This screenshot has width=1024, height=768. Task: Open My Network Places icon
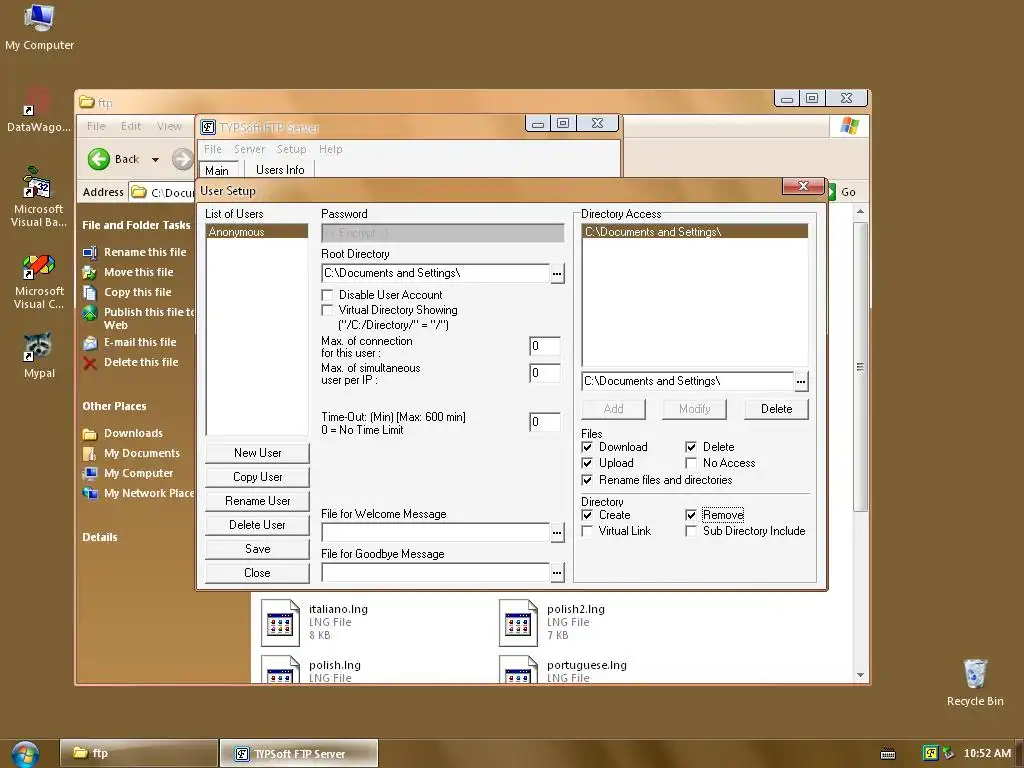pos(89,493)
